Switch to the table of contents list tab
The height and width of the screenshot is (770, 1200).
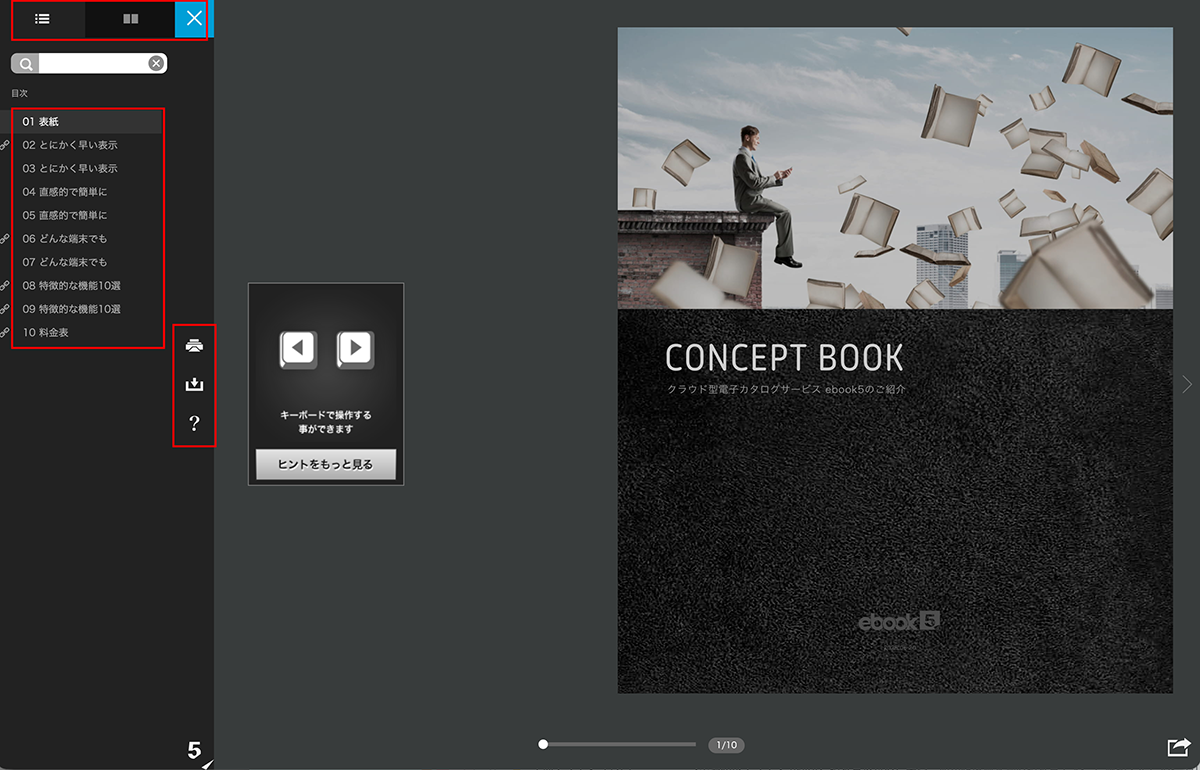(42, 19)
